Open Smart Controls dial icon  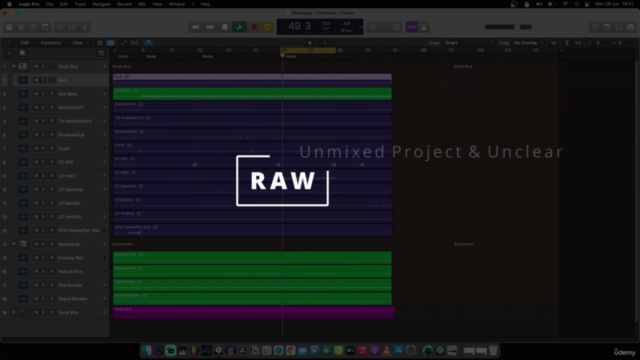tap(60, 27)
